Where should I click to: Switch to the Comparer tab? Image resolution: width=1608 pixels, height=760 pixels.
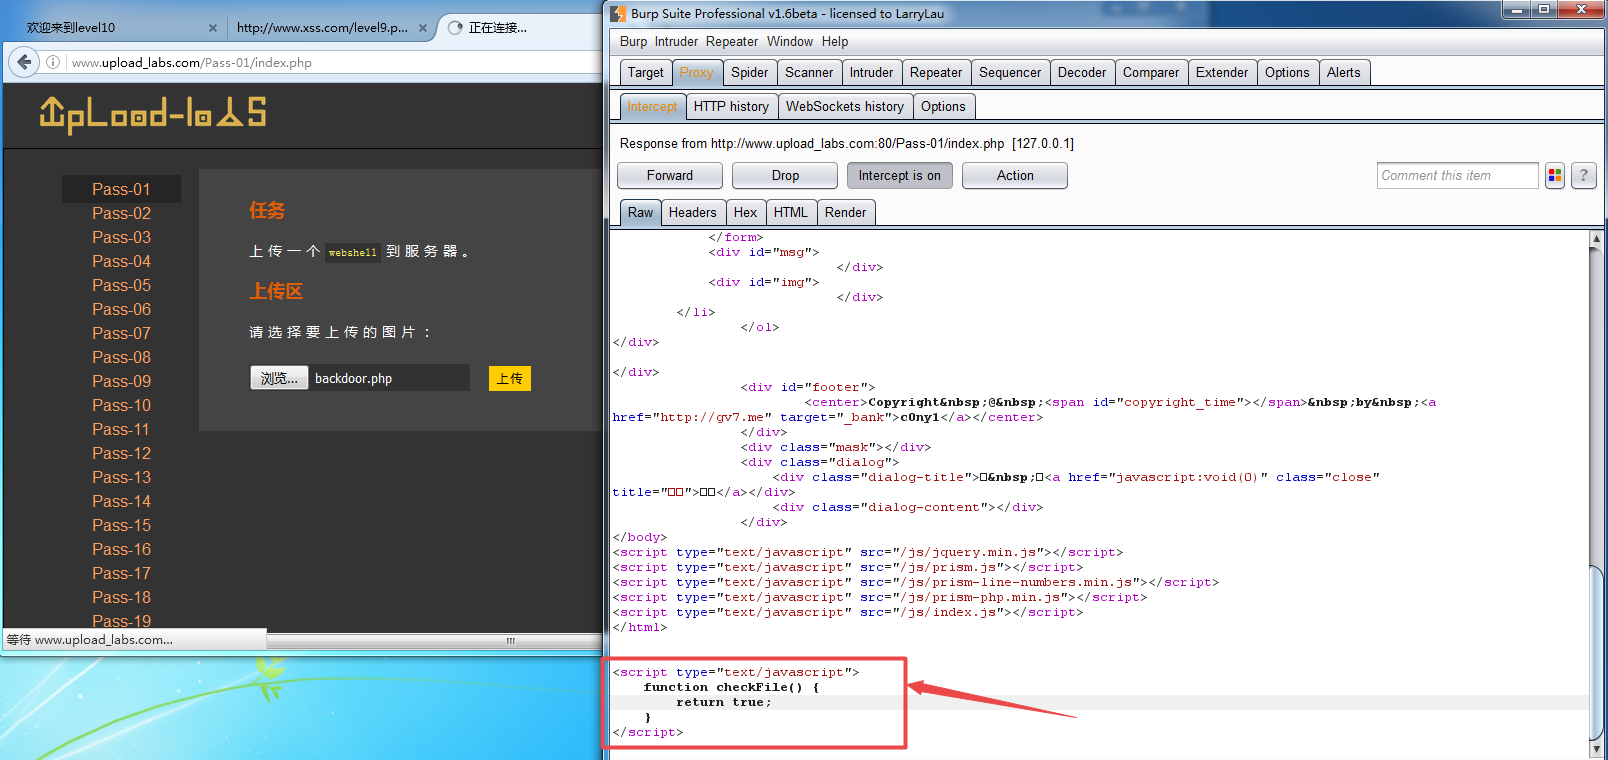point(1151,73)
